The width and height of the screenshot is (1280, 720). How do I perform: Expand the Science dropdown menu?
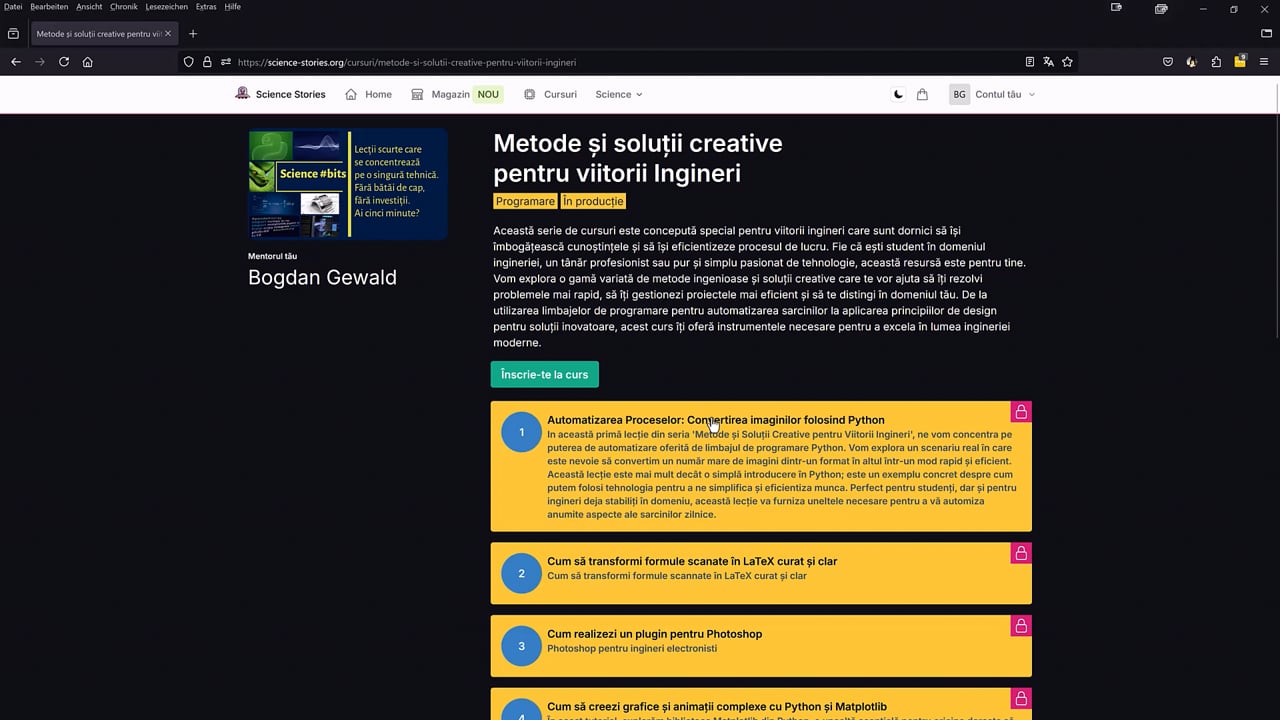click(x=619, y=94)
